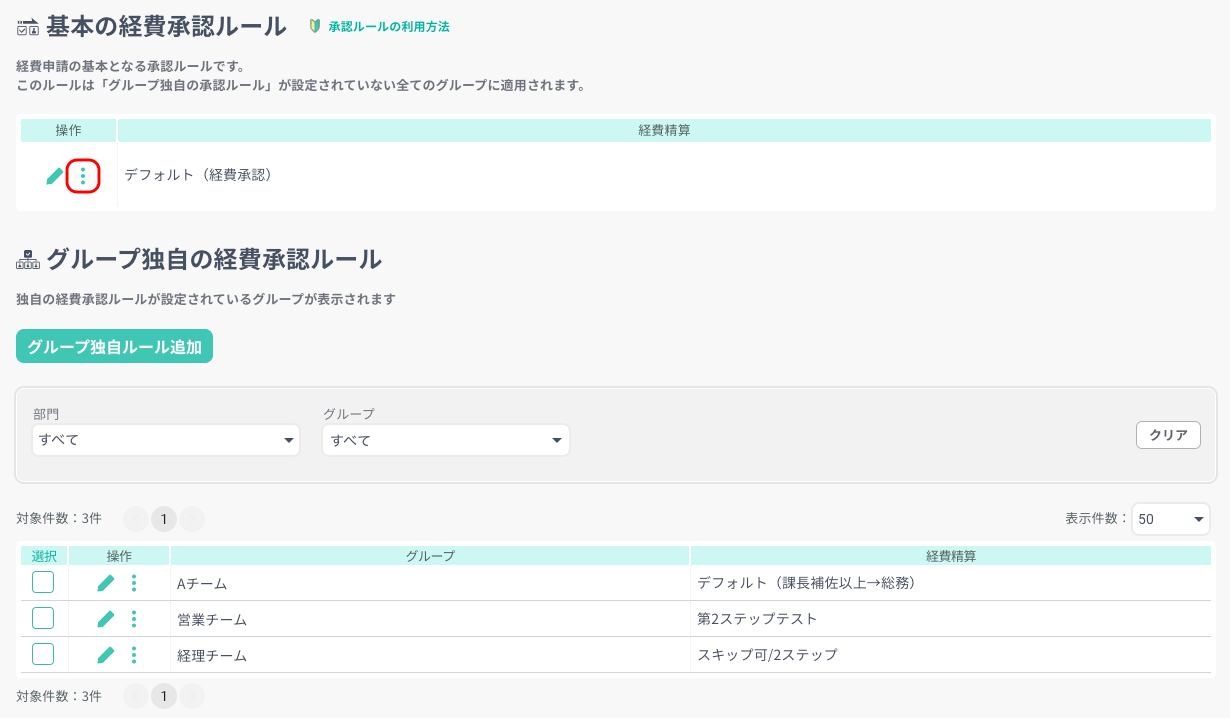The image size is (1230, 718).
Task: Edit the Aチーム rule with pencil icon
Action: [x=106, y=583]
